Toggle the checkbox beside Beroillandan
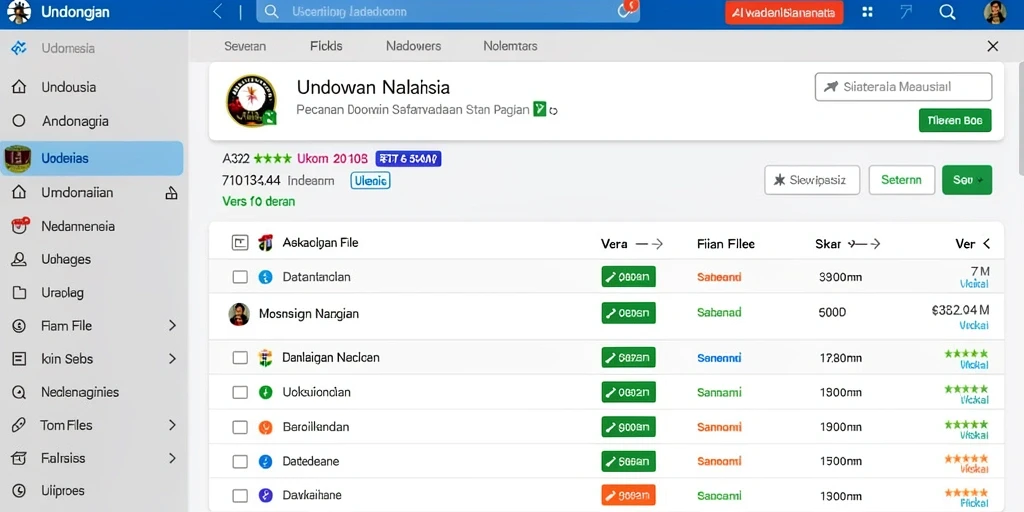Image resolution: width=1024 pixels, height=512 pixels. (240, 427)
